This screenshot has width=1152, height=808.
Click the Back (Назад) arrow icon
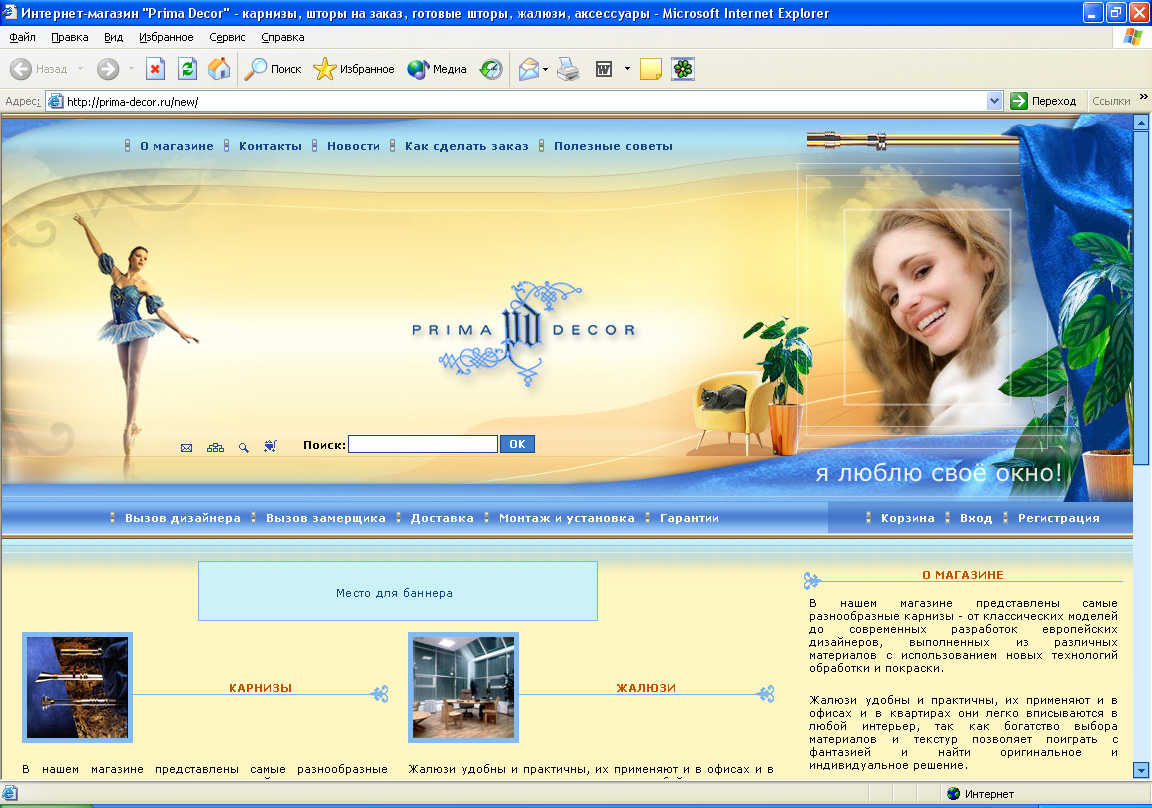[x=21, y=69]
